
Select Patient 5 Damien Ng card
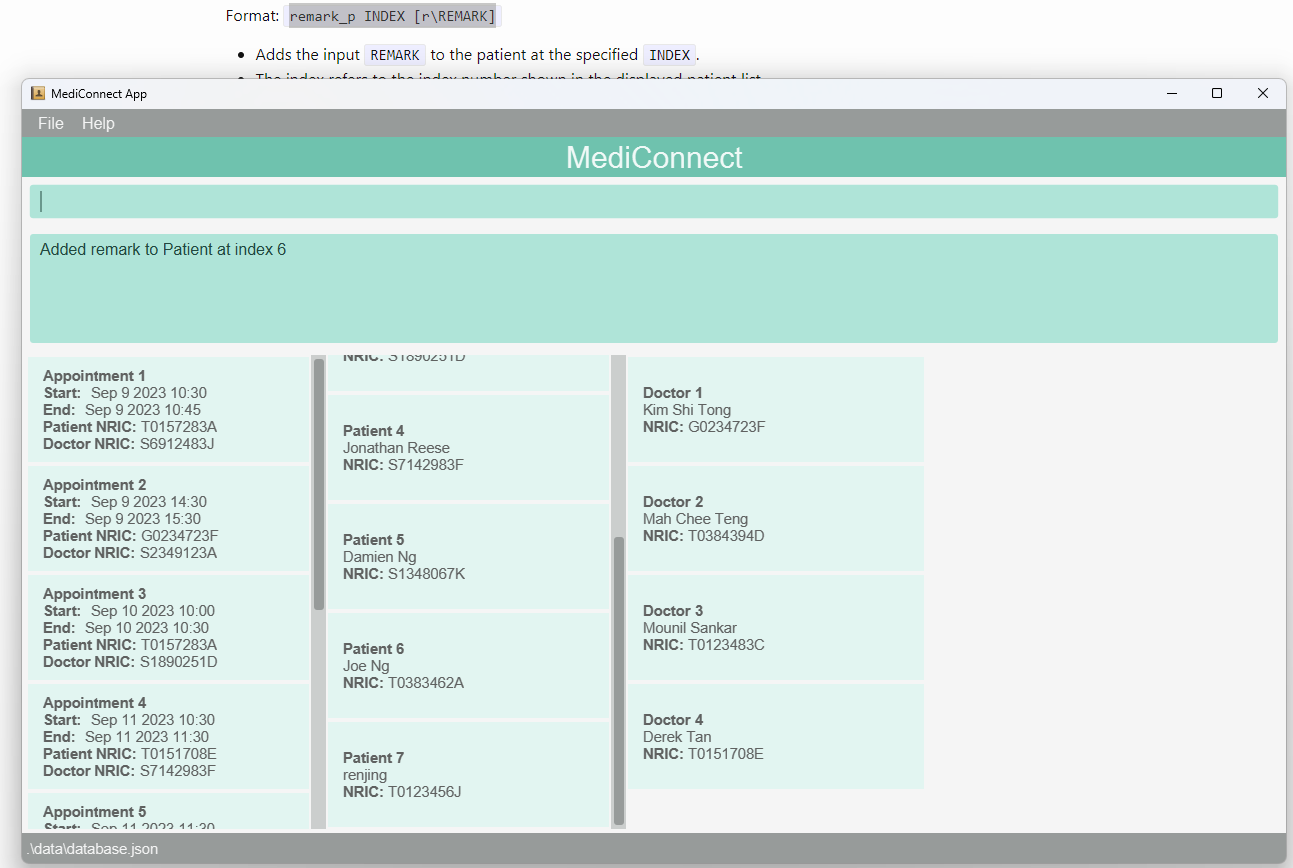coord(468,556)
